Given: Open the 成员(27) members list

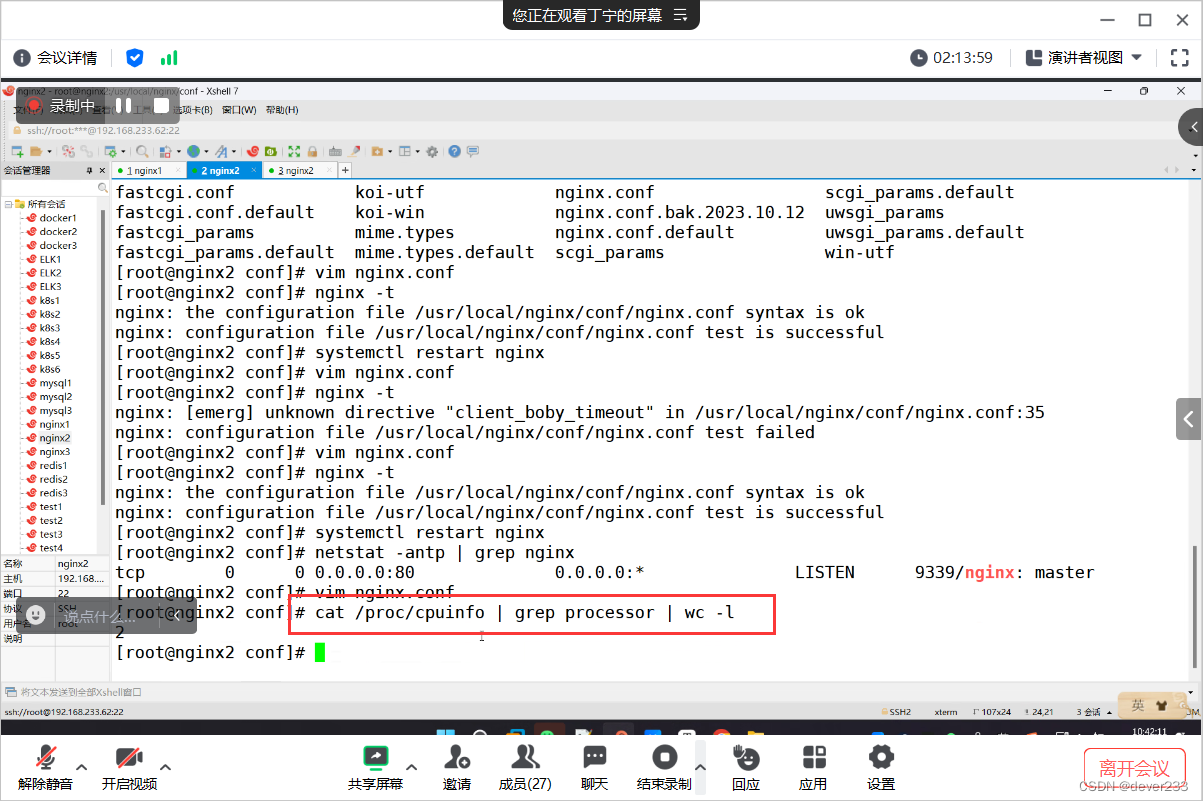Looking at the screenshot, I should click(525, 767).
